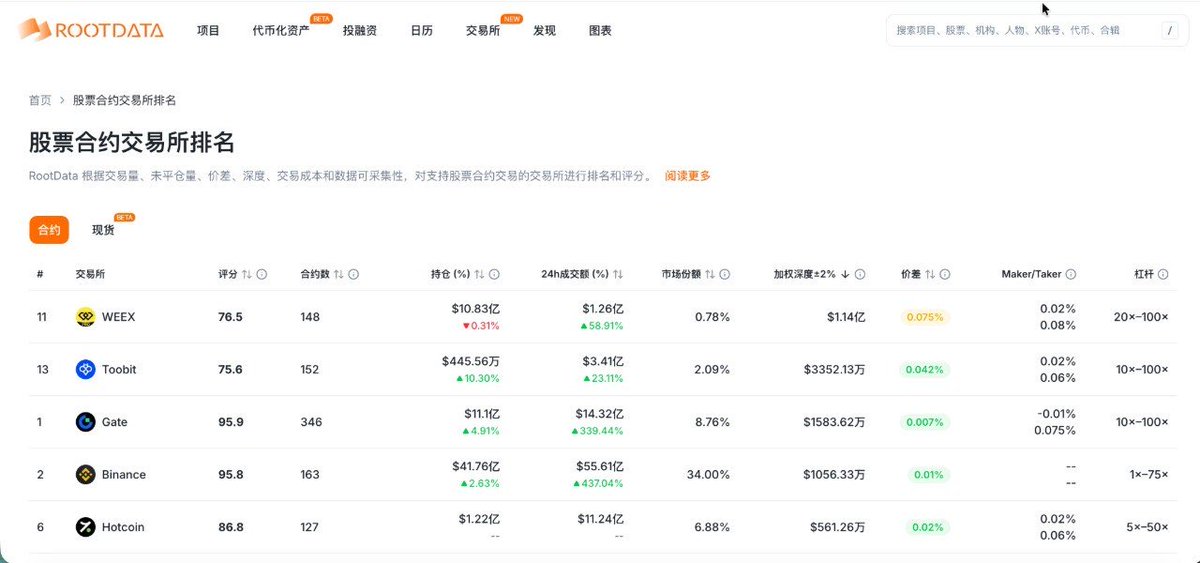Show info tooltip for Maker/Taker column

click(x=1071, y=274)
